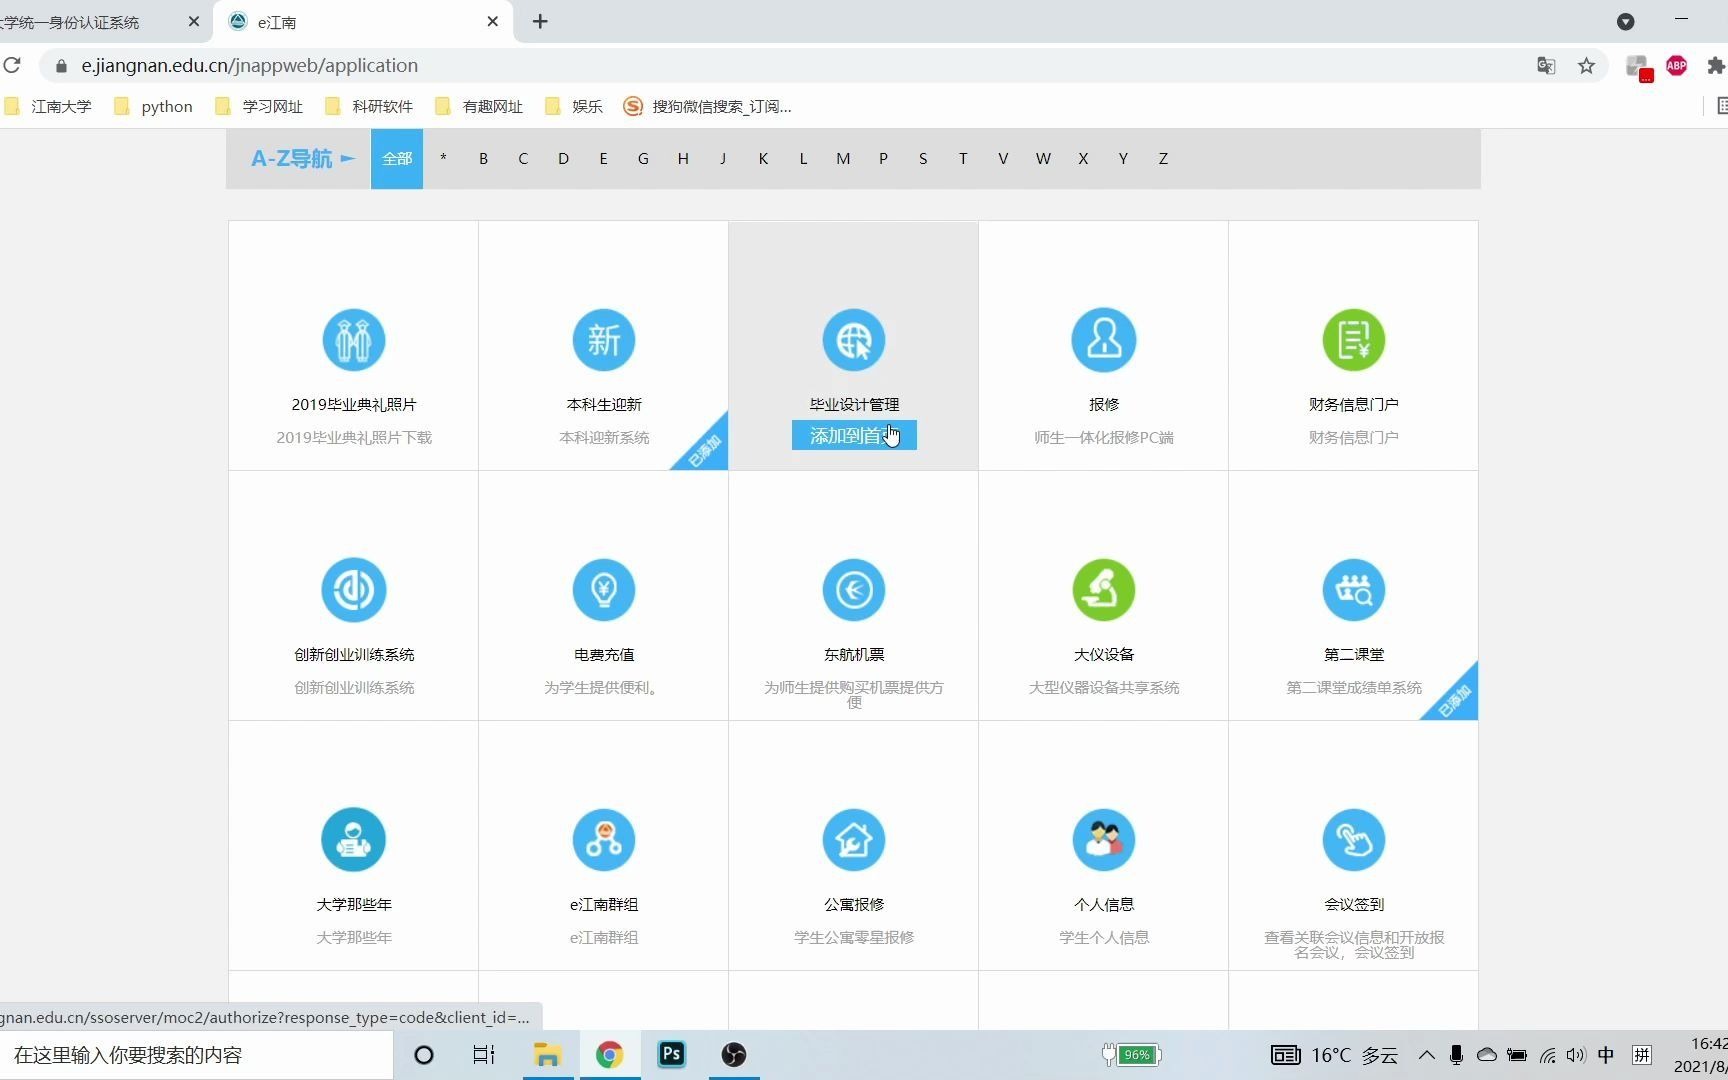Open the 有趣网址 bookmark folder

[479, 107]
